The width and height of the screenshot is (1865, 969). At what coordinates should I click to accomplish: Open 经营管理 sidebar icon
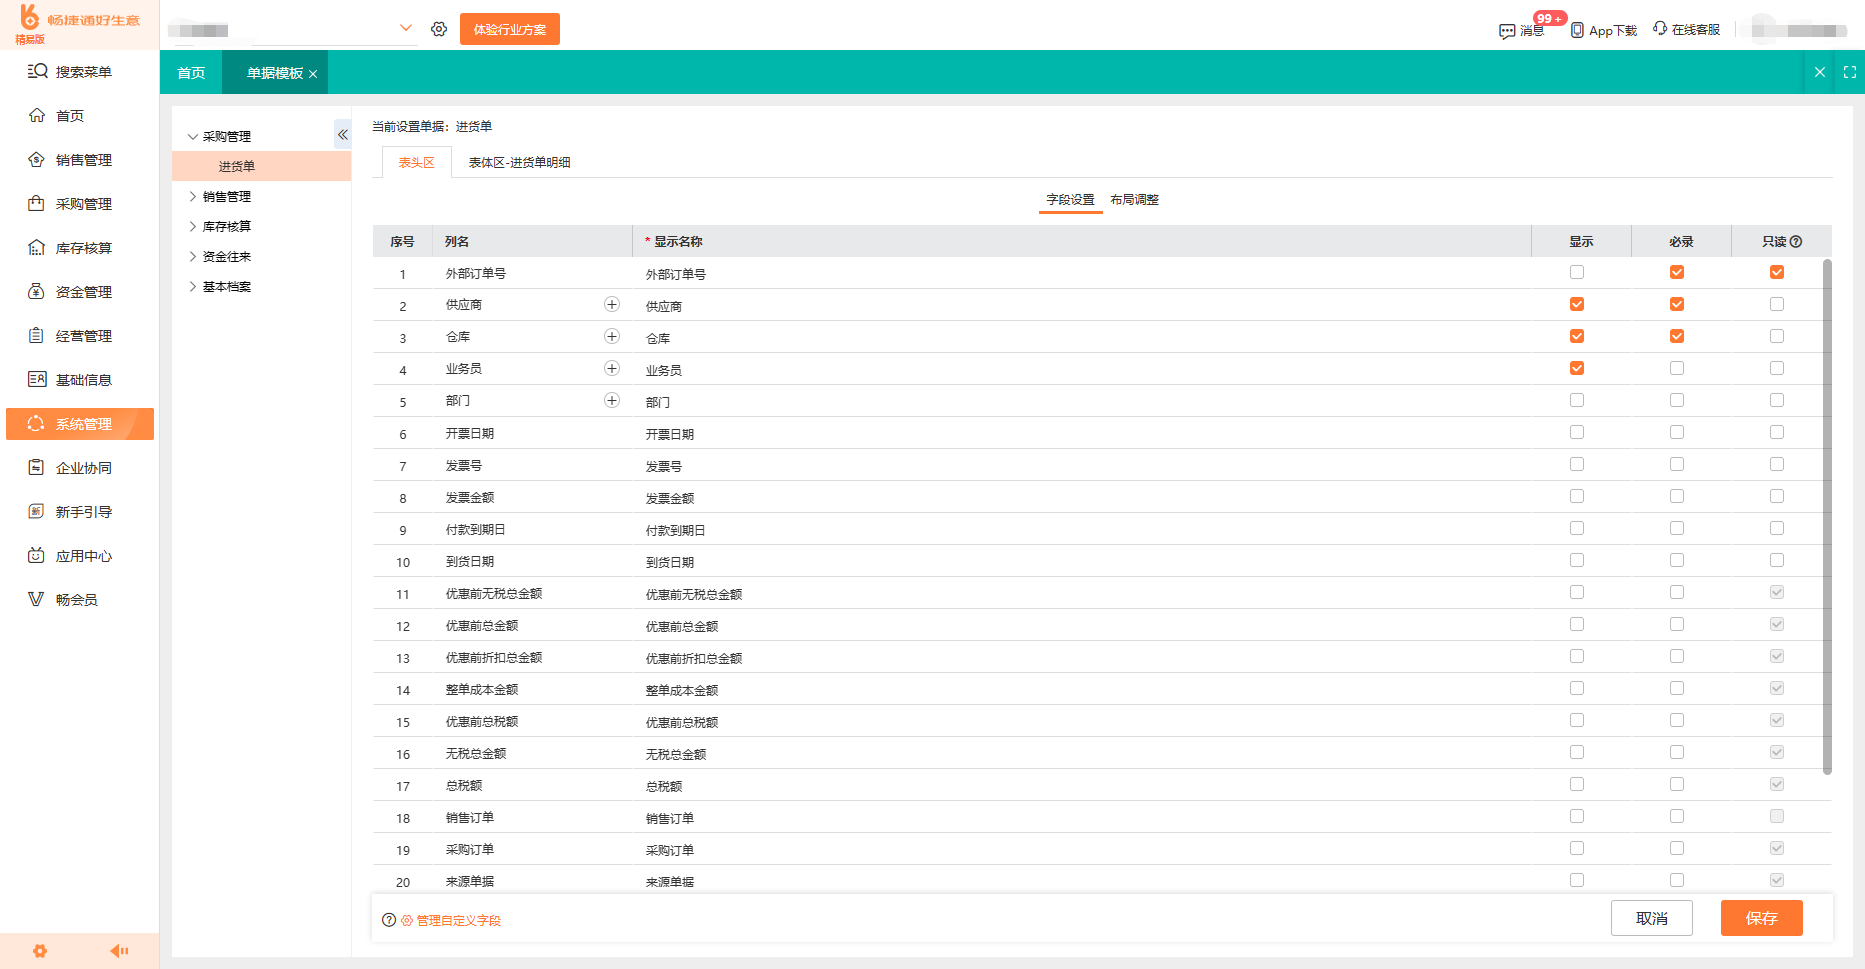tap(37, 335)
